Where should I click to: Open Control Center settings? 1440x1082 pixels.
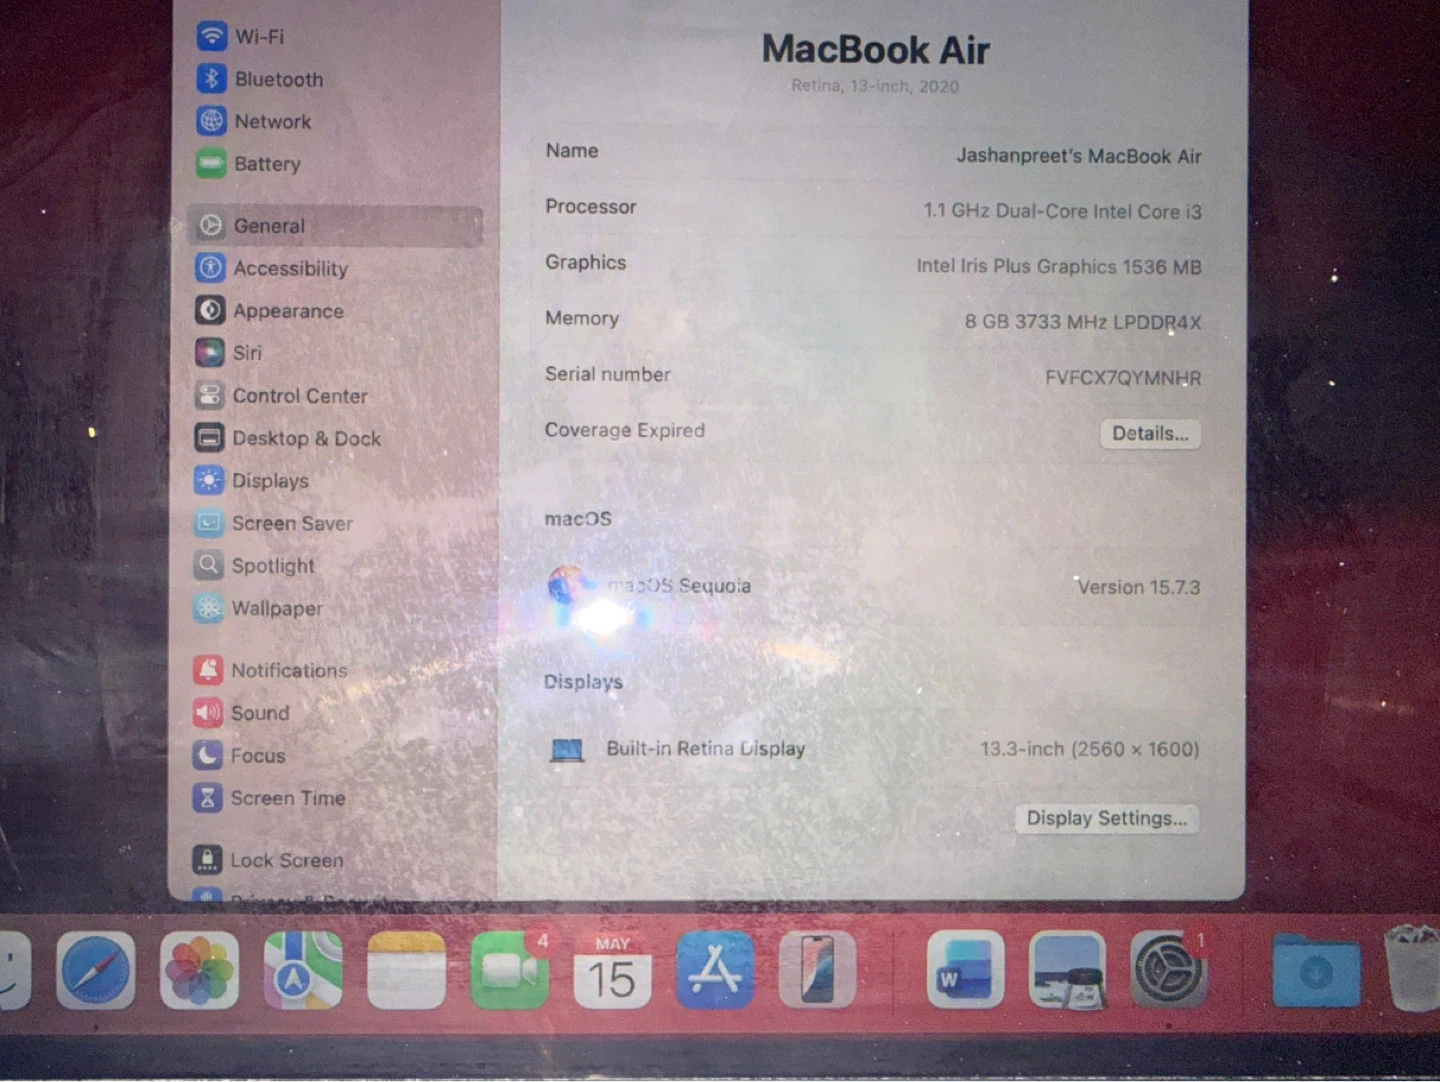(x=281, y=396)
